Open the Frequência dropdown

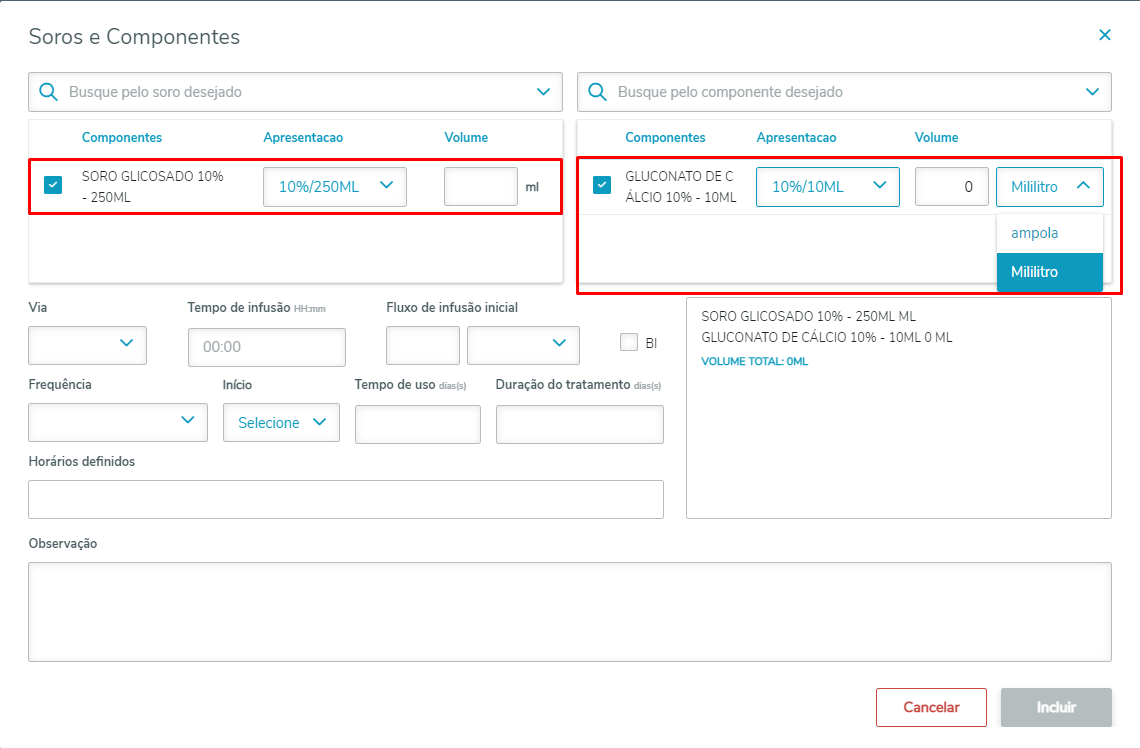tap(118, 422)
